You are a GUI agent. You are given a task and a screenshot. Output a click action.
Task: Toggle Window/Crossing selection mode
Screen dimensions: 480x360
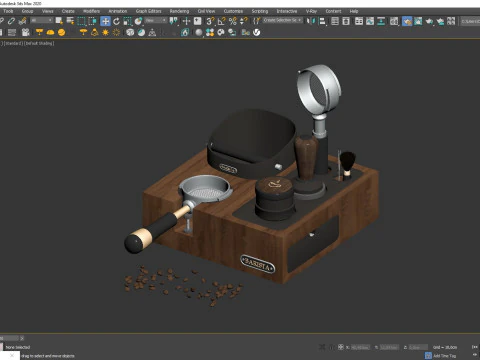92,21
